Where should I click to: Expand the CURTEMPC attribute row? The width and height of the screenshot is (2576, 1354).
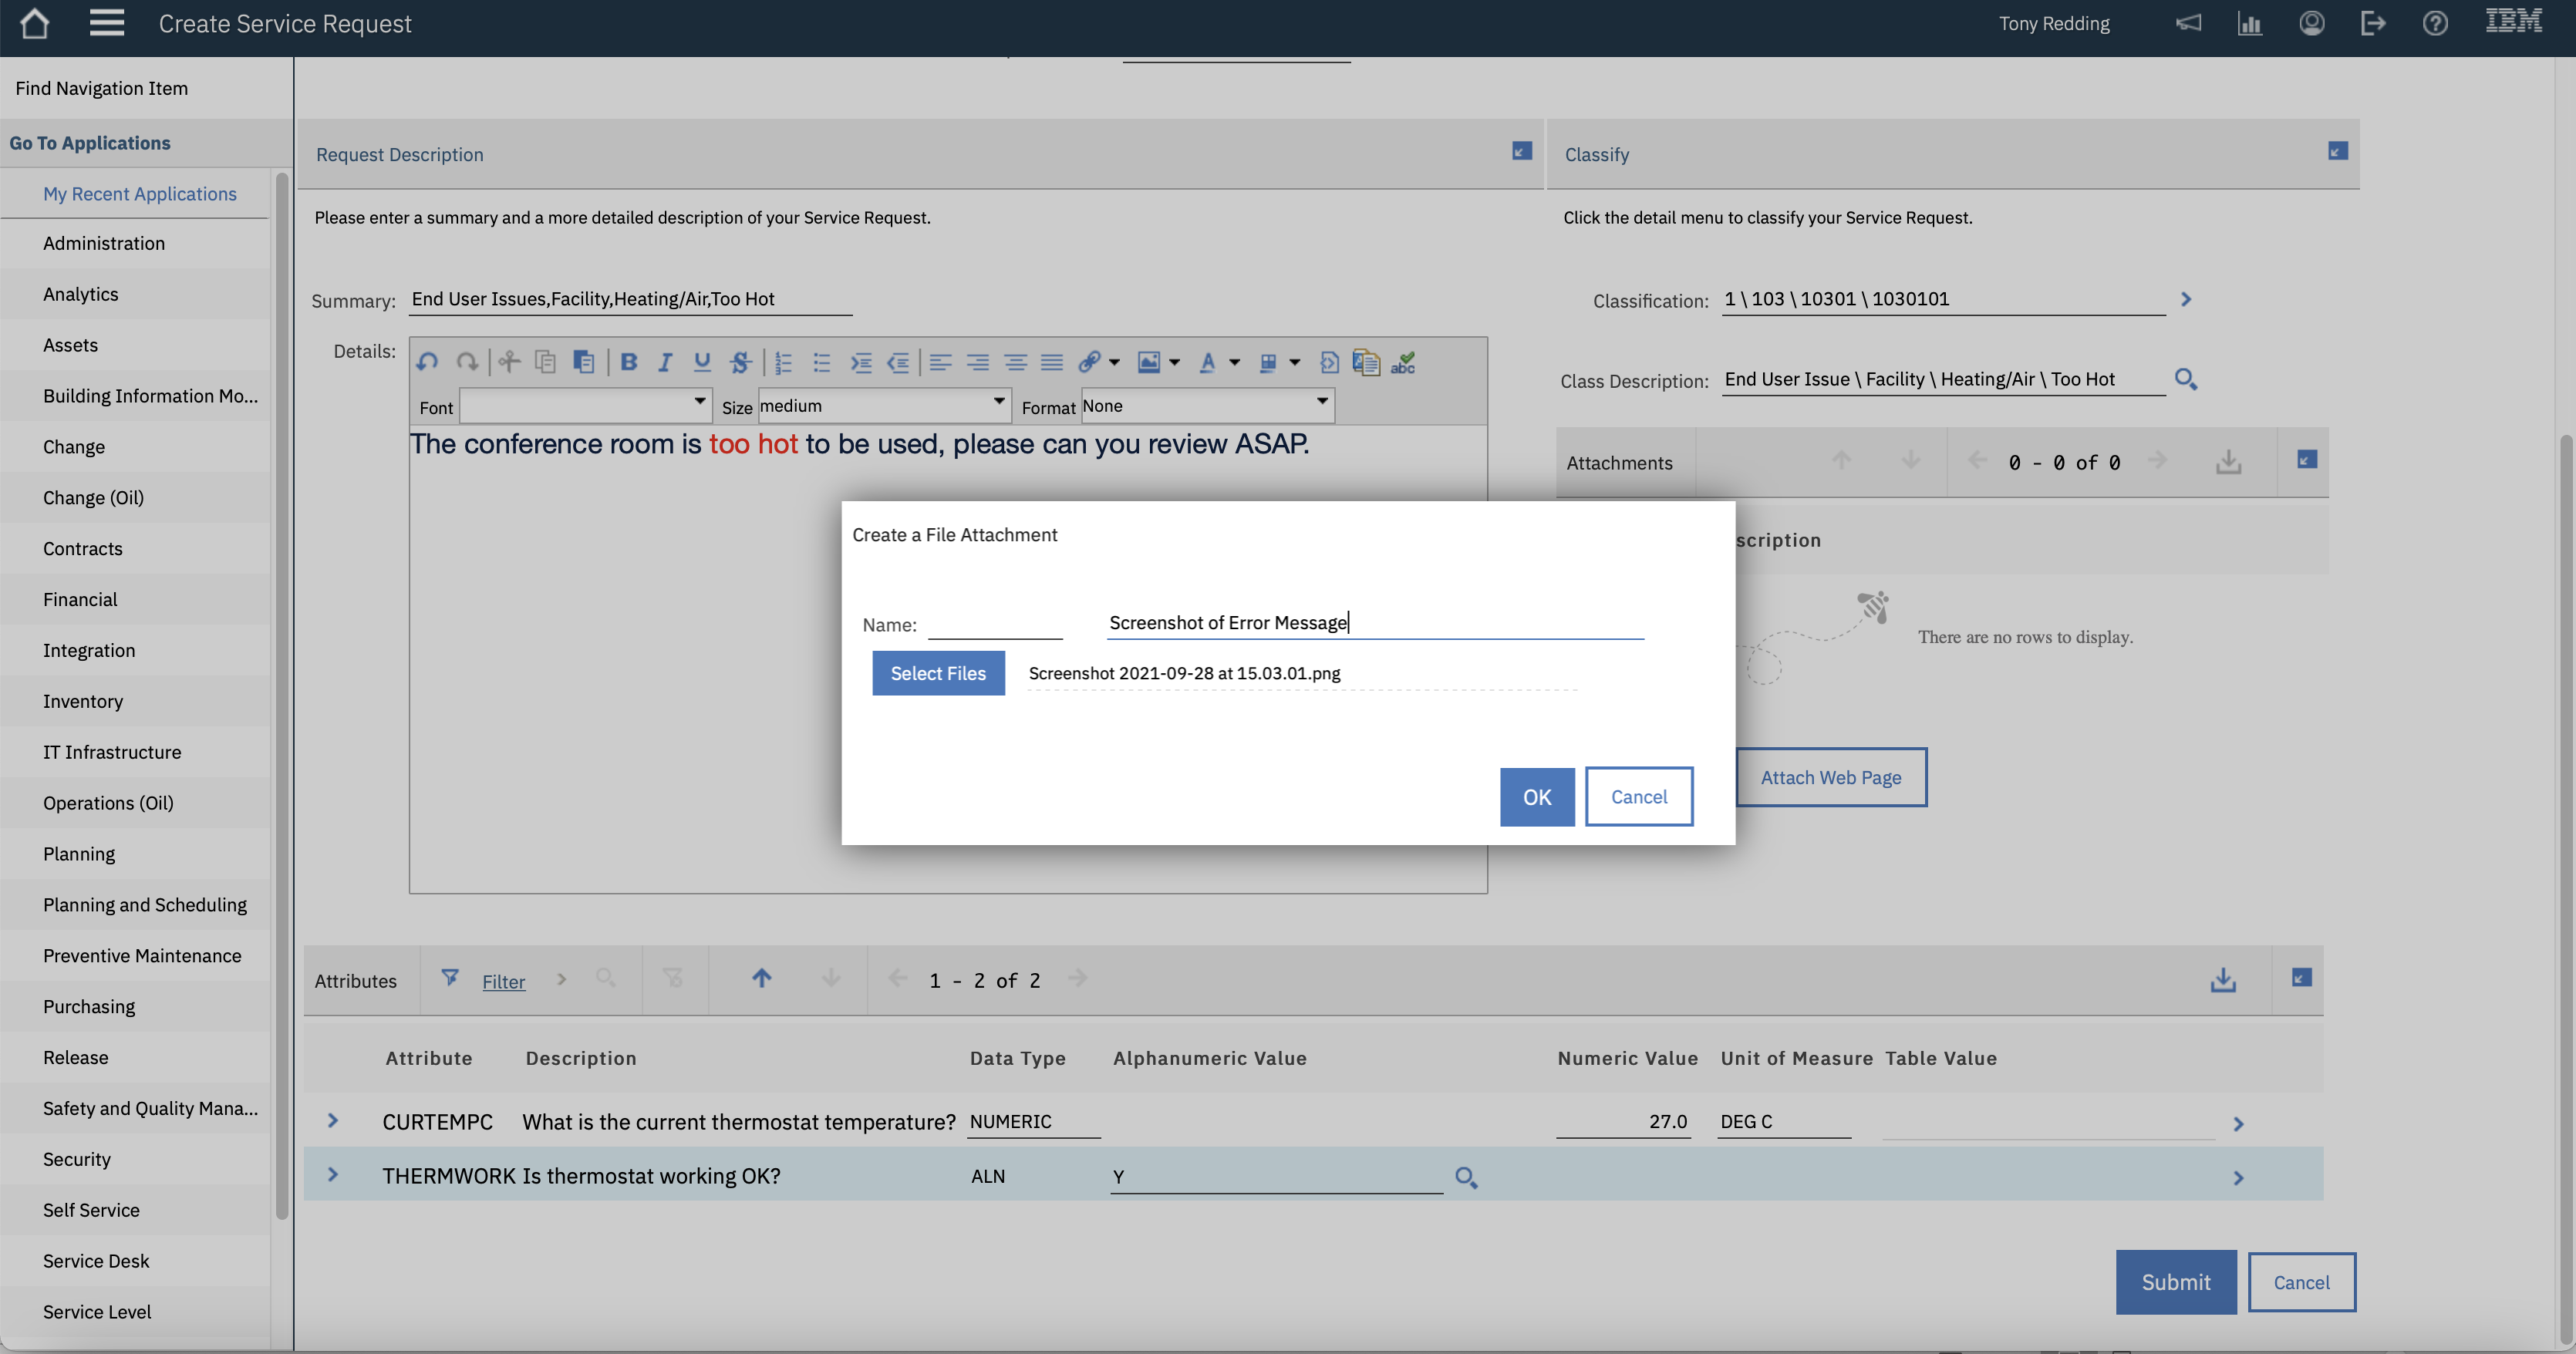[x=332, y=1121]
